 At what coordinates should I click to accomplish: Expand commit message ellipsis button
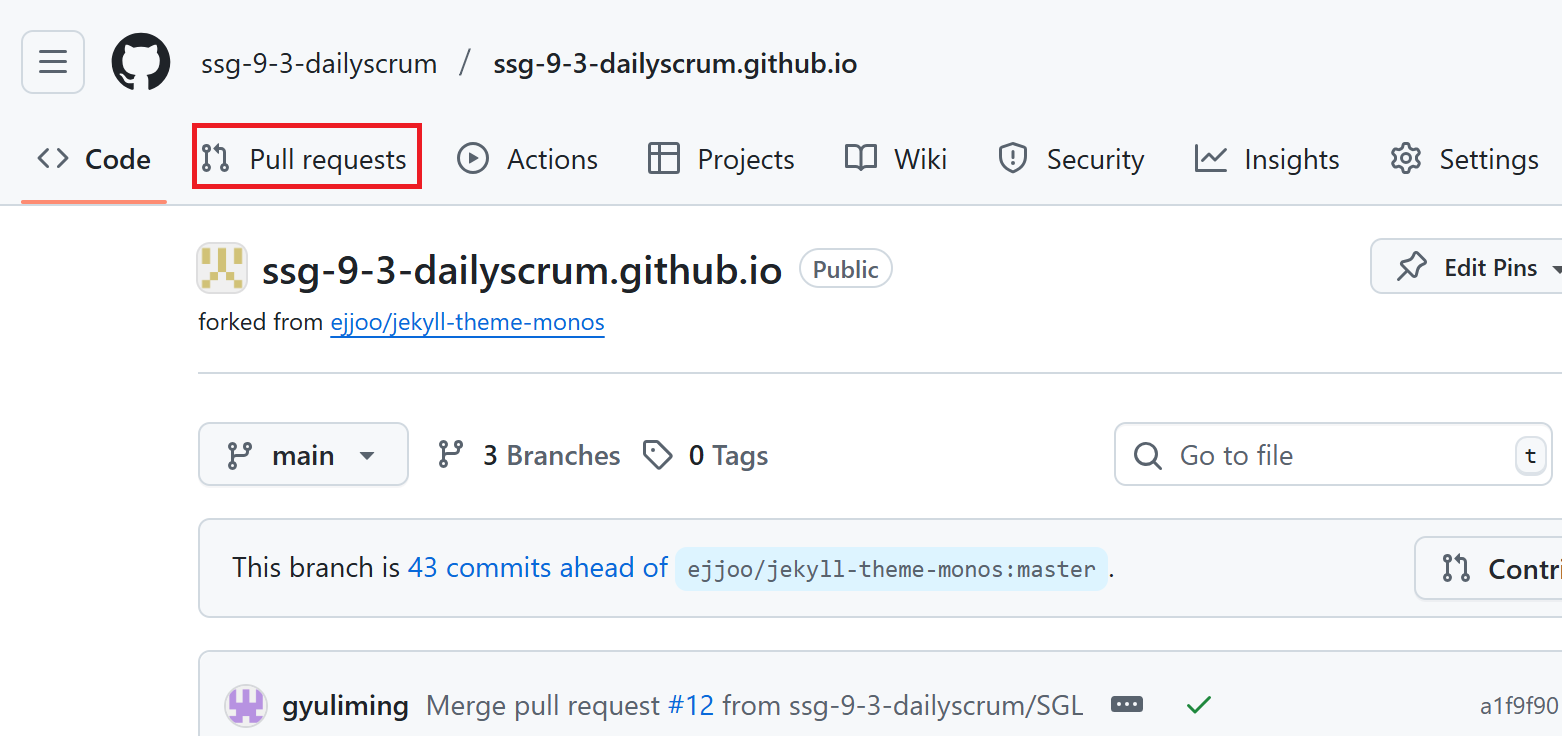[x=1126, y=705]
